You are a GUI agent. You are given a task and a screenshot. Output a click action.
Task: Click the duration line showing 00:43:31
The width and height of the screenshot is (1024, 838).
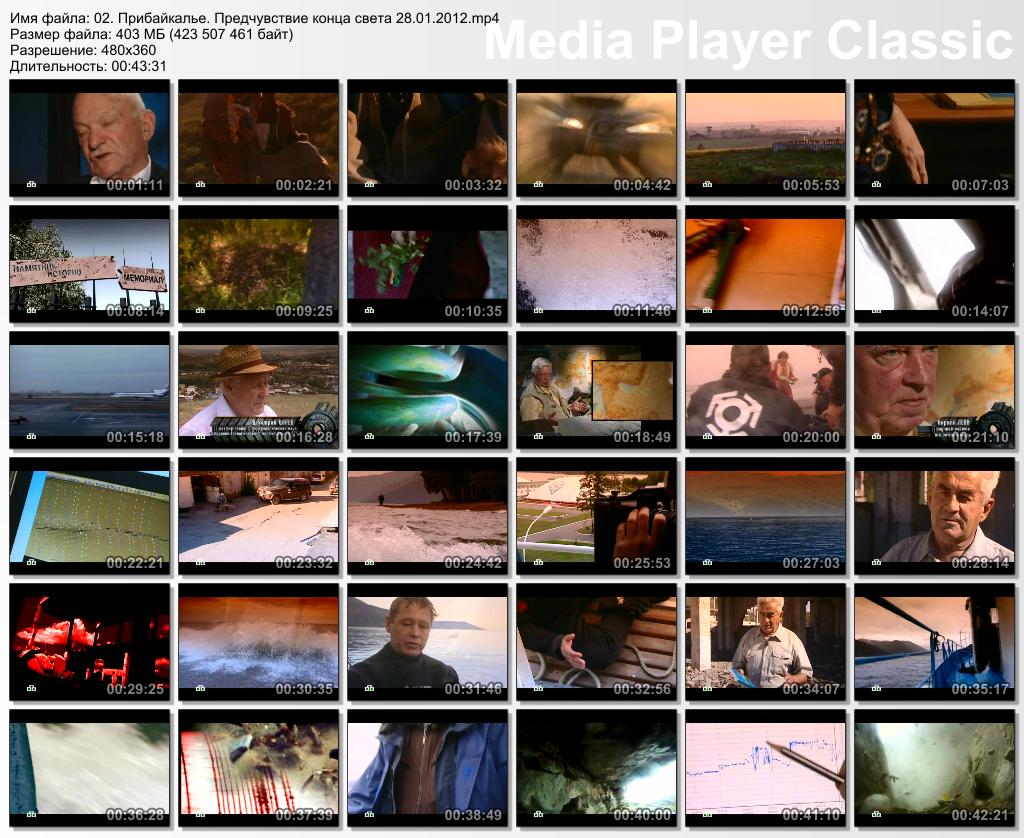88,66
